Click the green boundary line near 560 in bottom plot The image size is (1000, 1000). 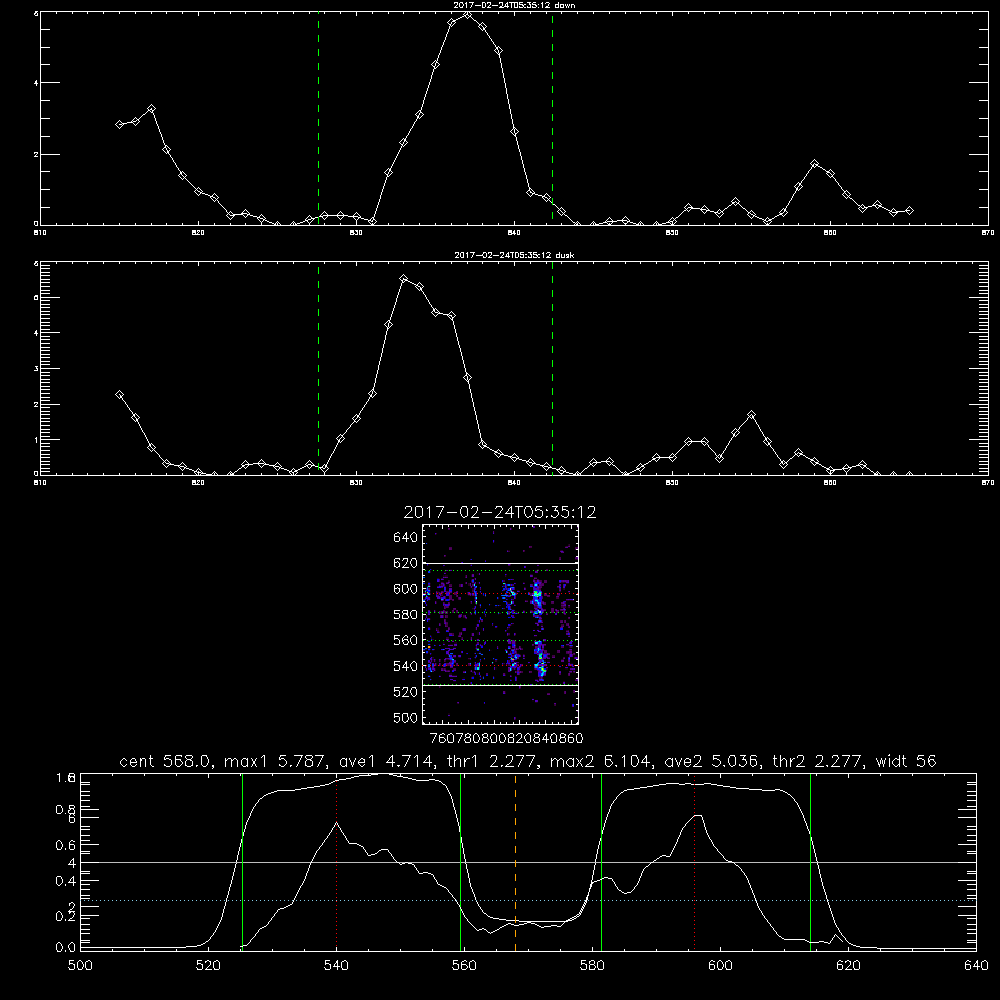(460, 862)
